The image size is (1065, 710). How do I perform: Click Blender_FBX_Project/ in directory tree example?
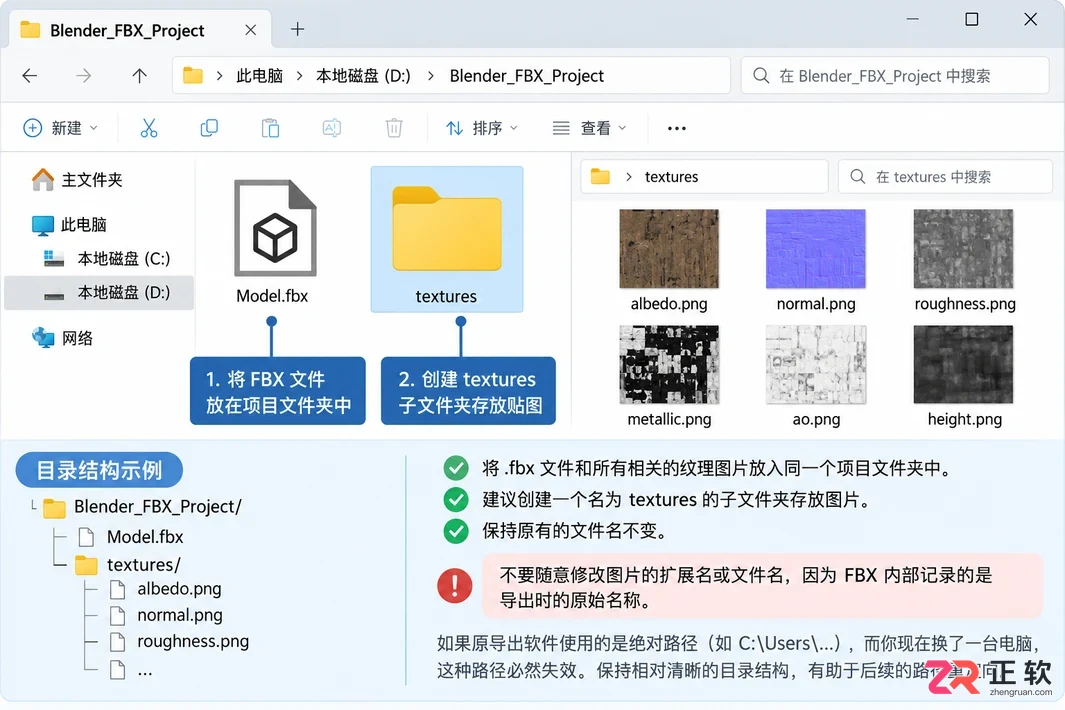click(158, 506)
